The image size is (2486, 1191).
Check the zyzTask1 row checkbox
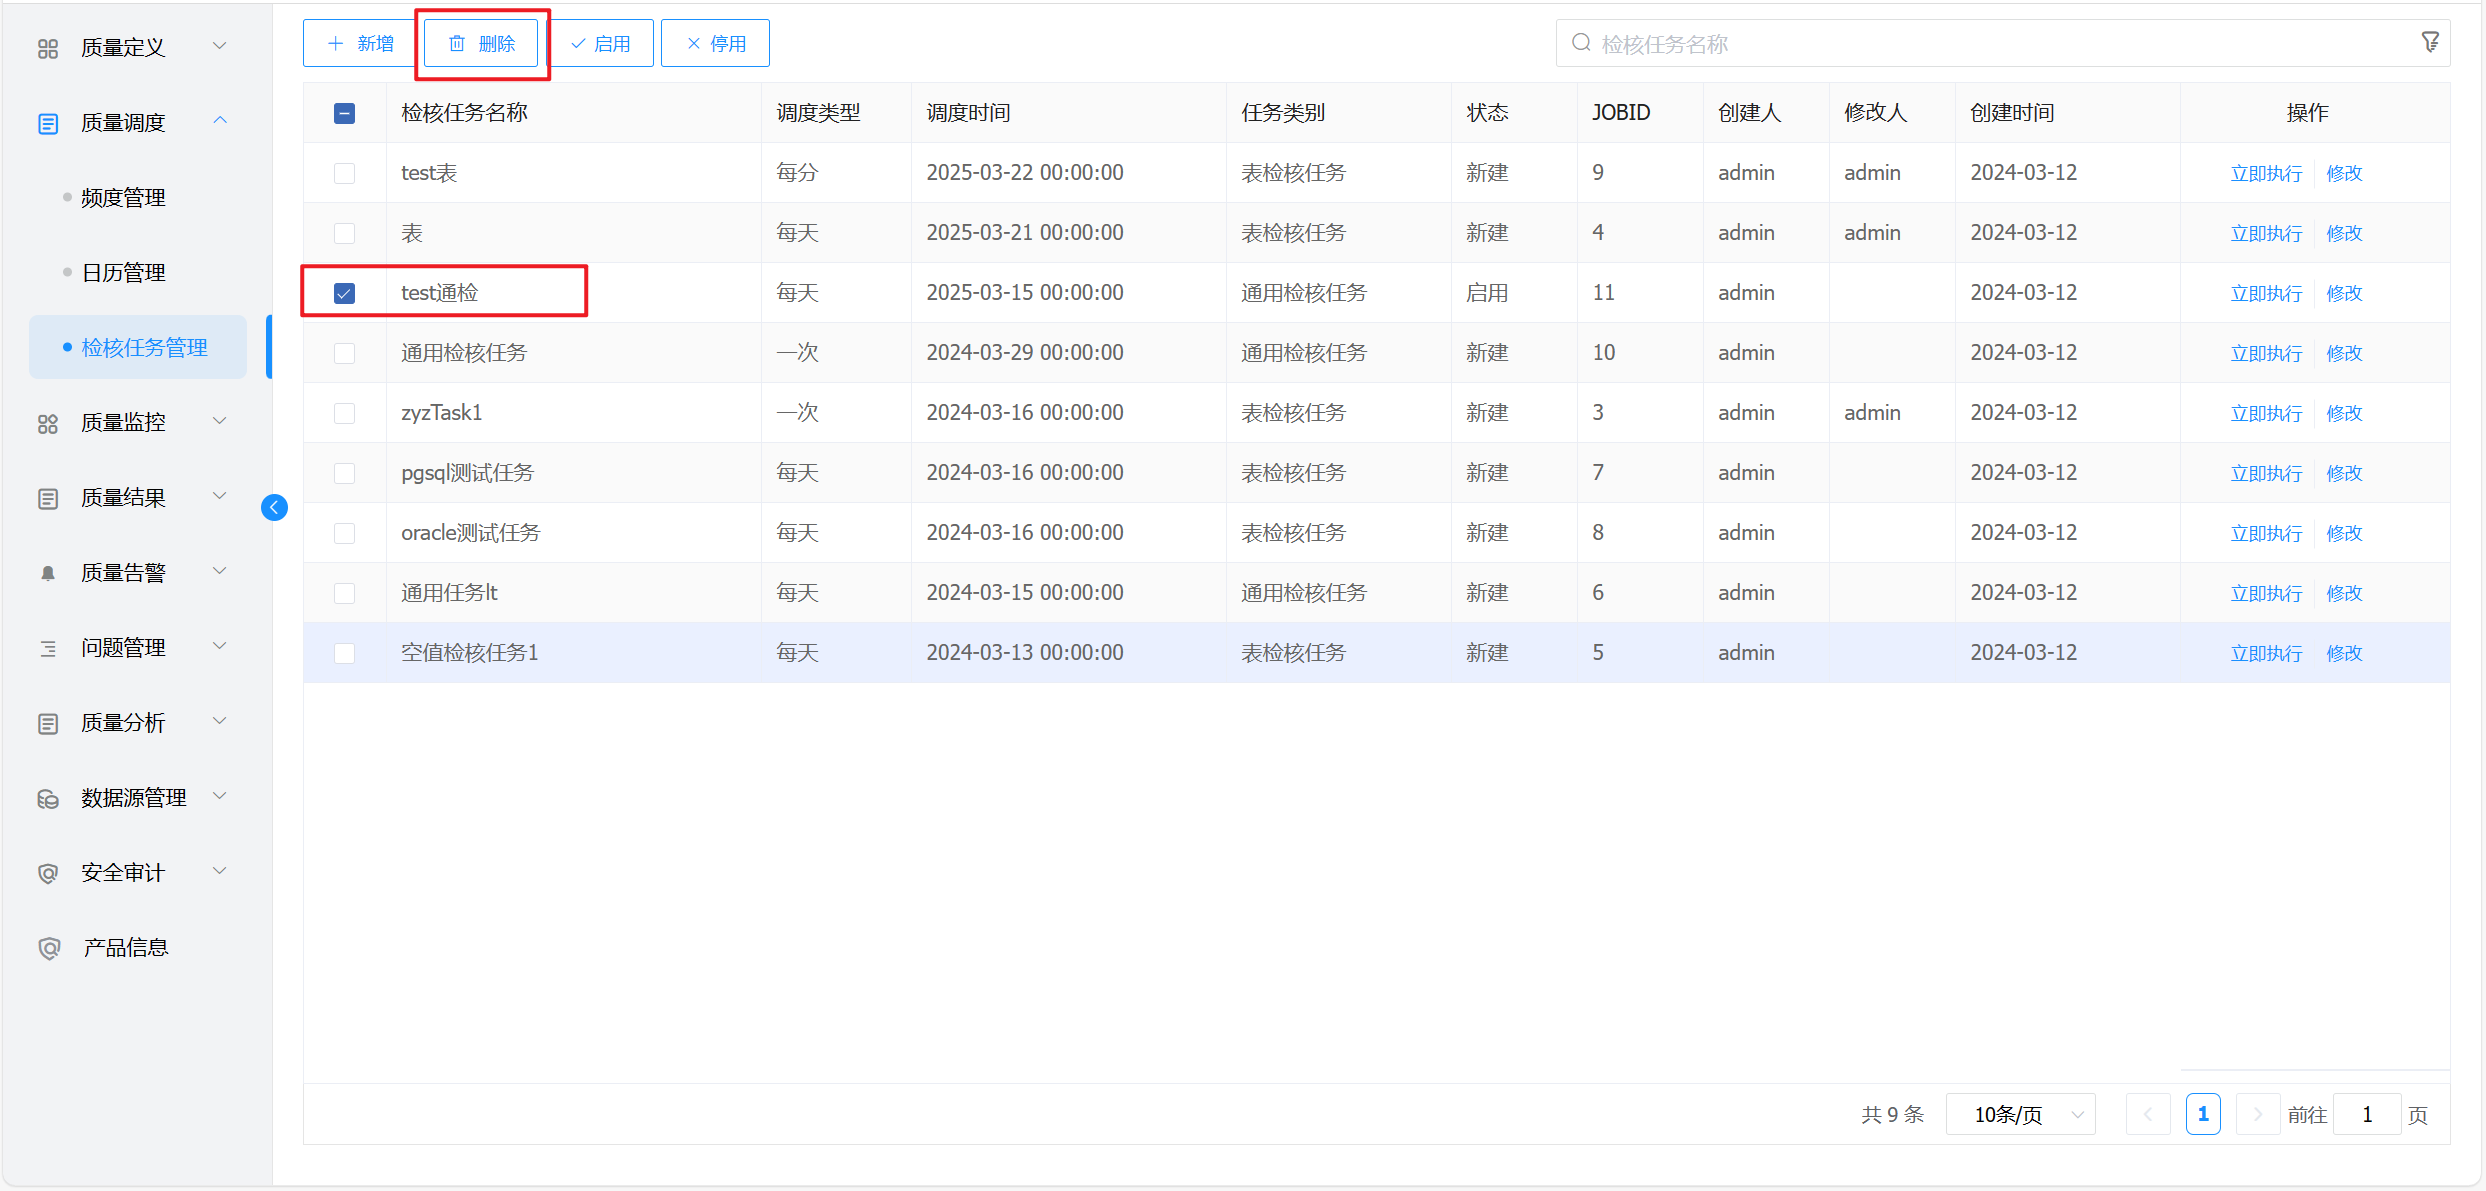tap(344, 413)
